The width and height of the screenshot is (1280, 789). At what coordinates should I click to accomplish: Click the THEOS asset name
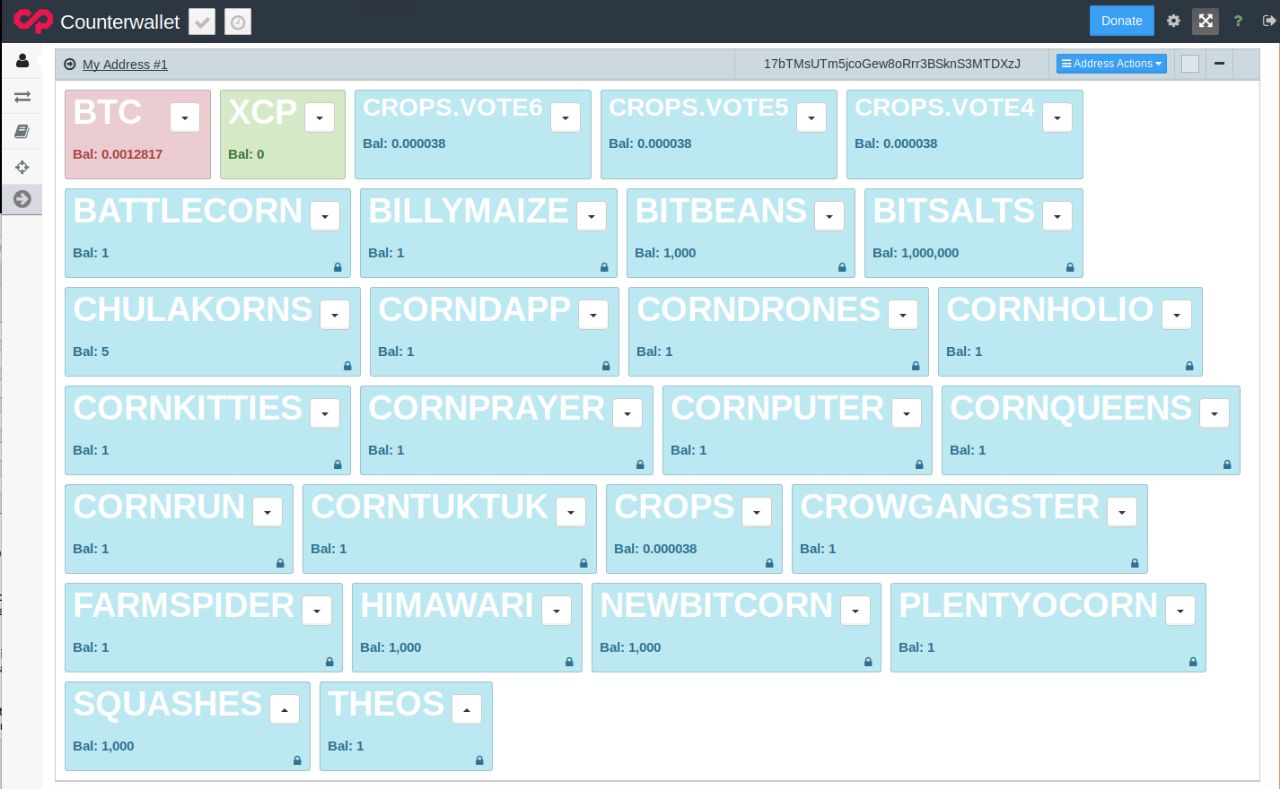point(386,705)
